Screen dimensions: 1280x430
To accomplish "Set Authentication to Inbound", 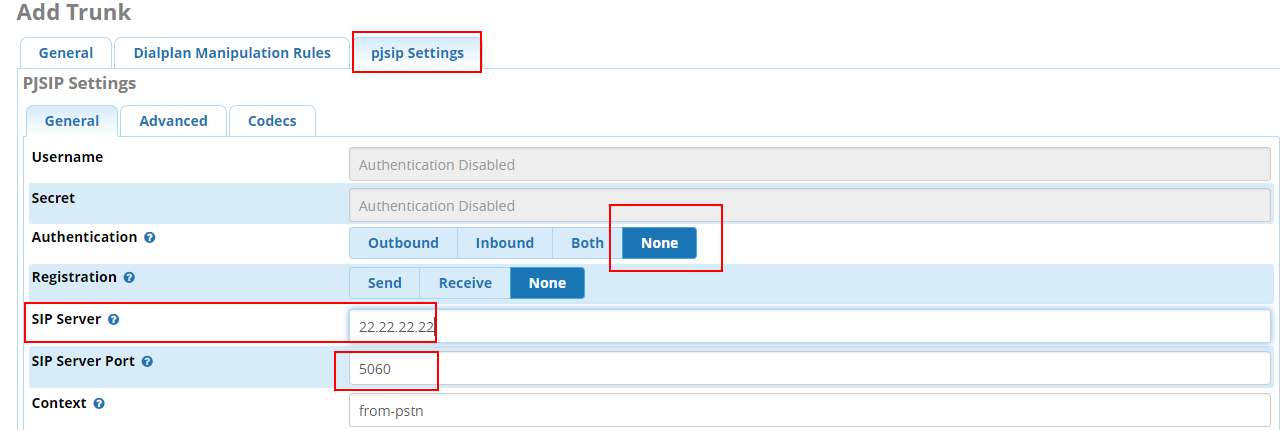I will pyautogui.click(x=504, y=243).
